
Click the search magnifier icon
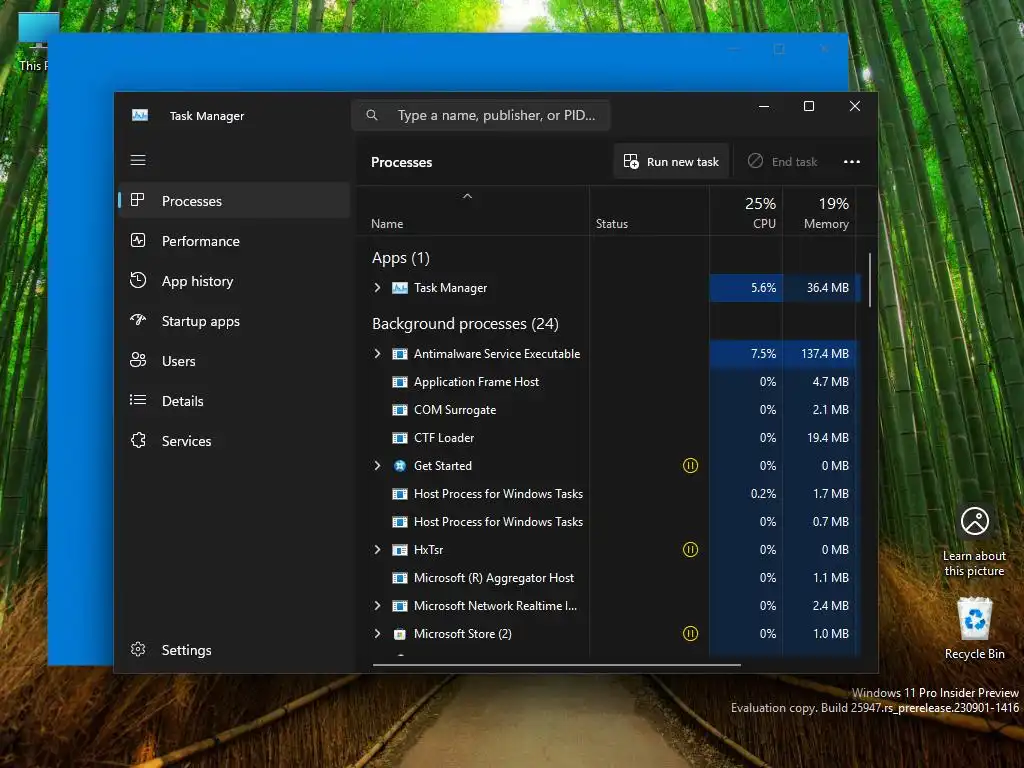pos(372,115)
